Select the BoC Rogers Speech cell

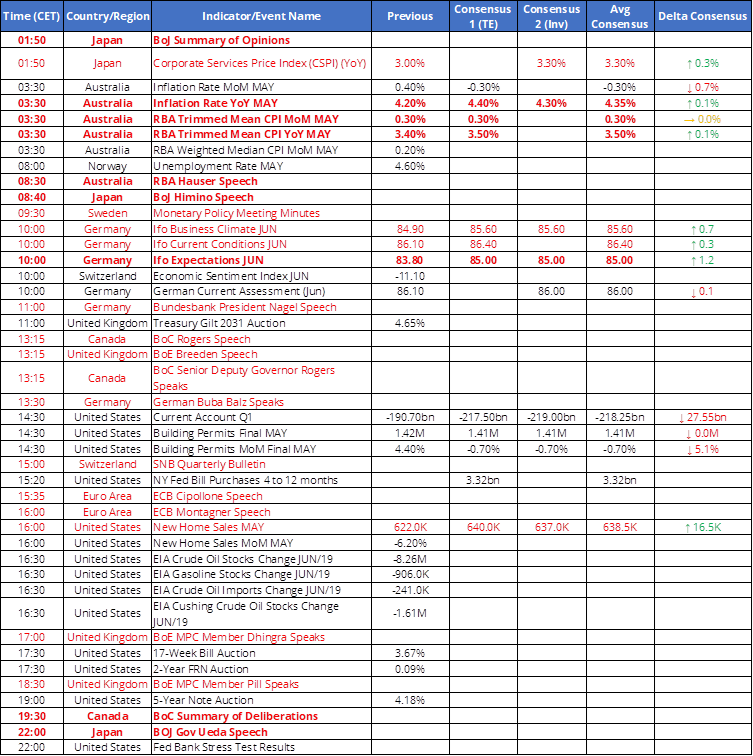click(x=261, y=339)
